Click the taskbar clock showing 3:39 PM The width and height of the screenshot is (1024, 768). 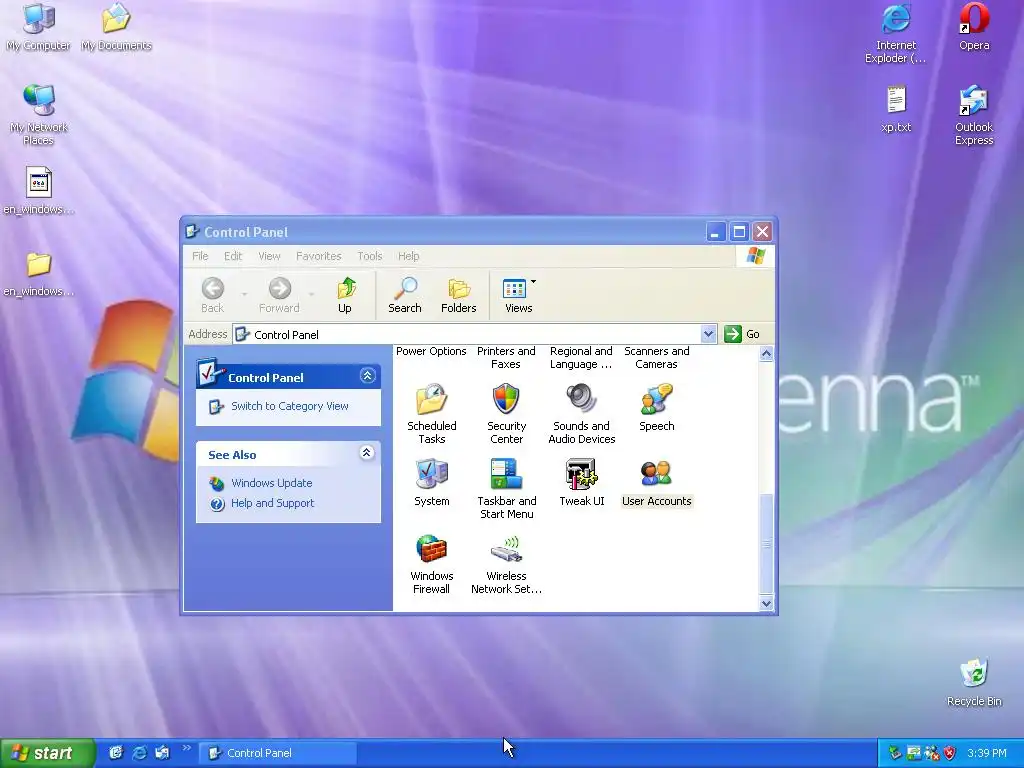coord(987,753)
